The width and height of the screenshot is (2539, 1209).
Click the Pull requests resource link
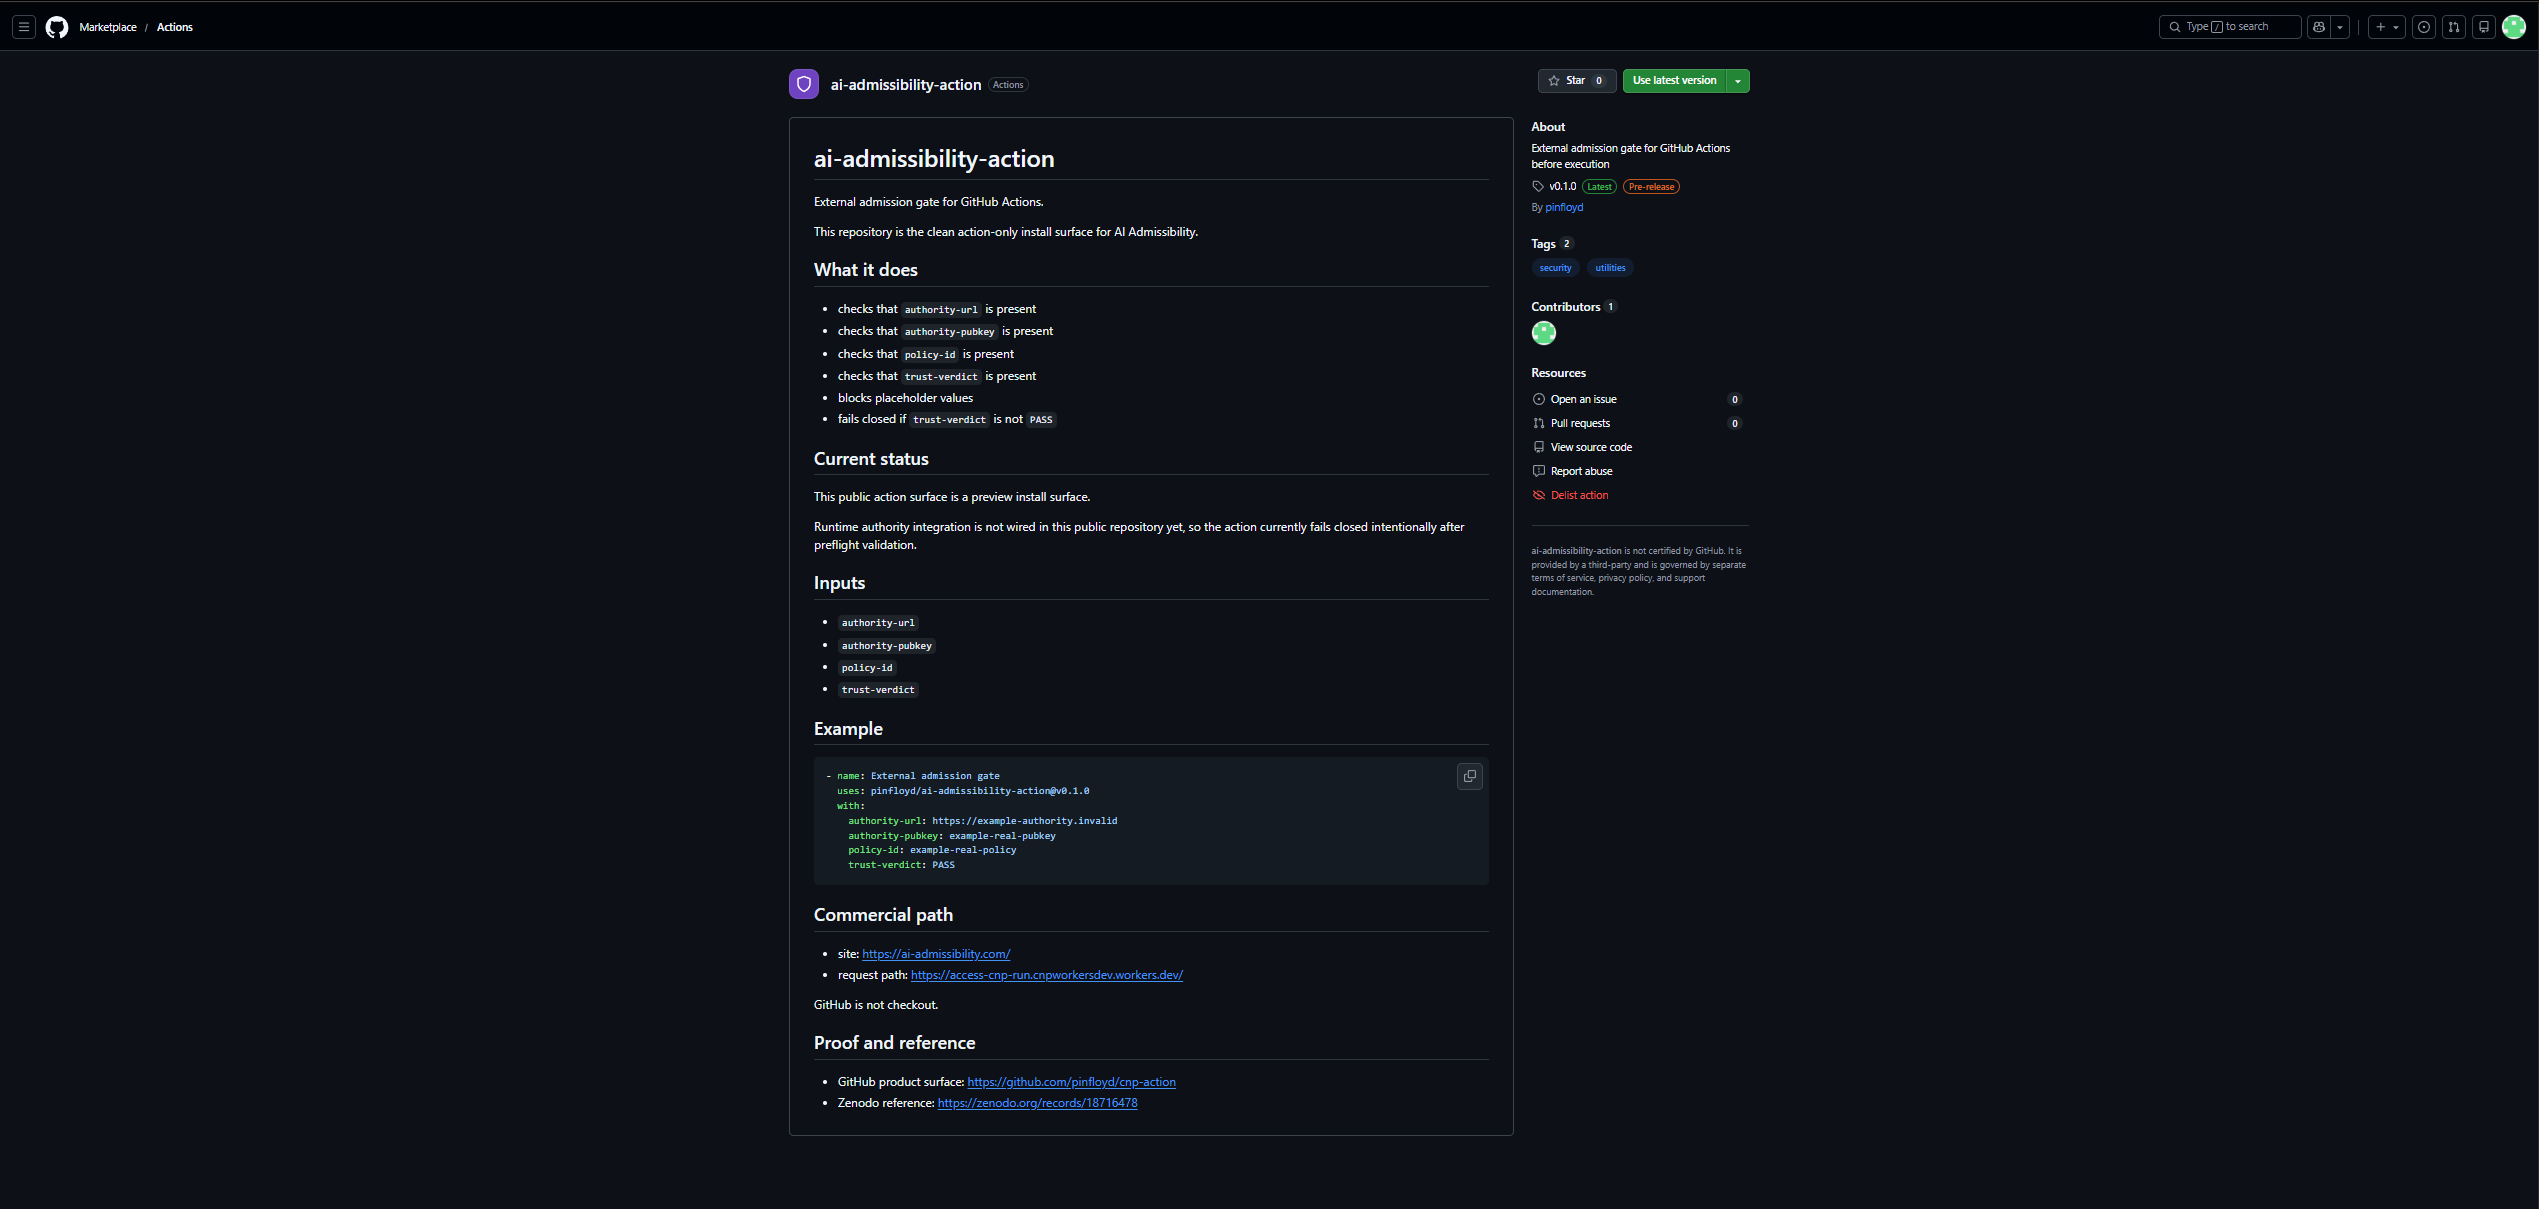(1580, 423)
